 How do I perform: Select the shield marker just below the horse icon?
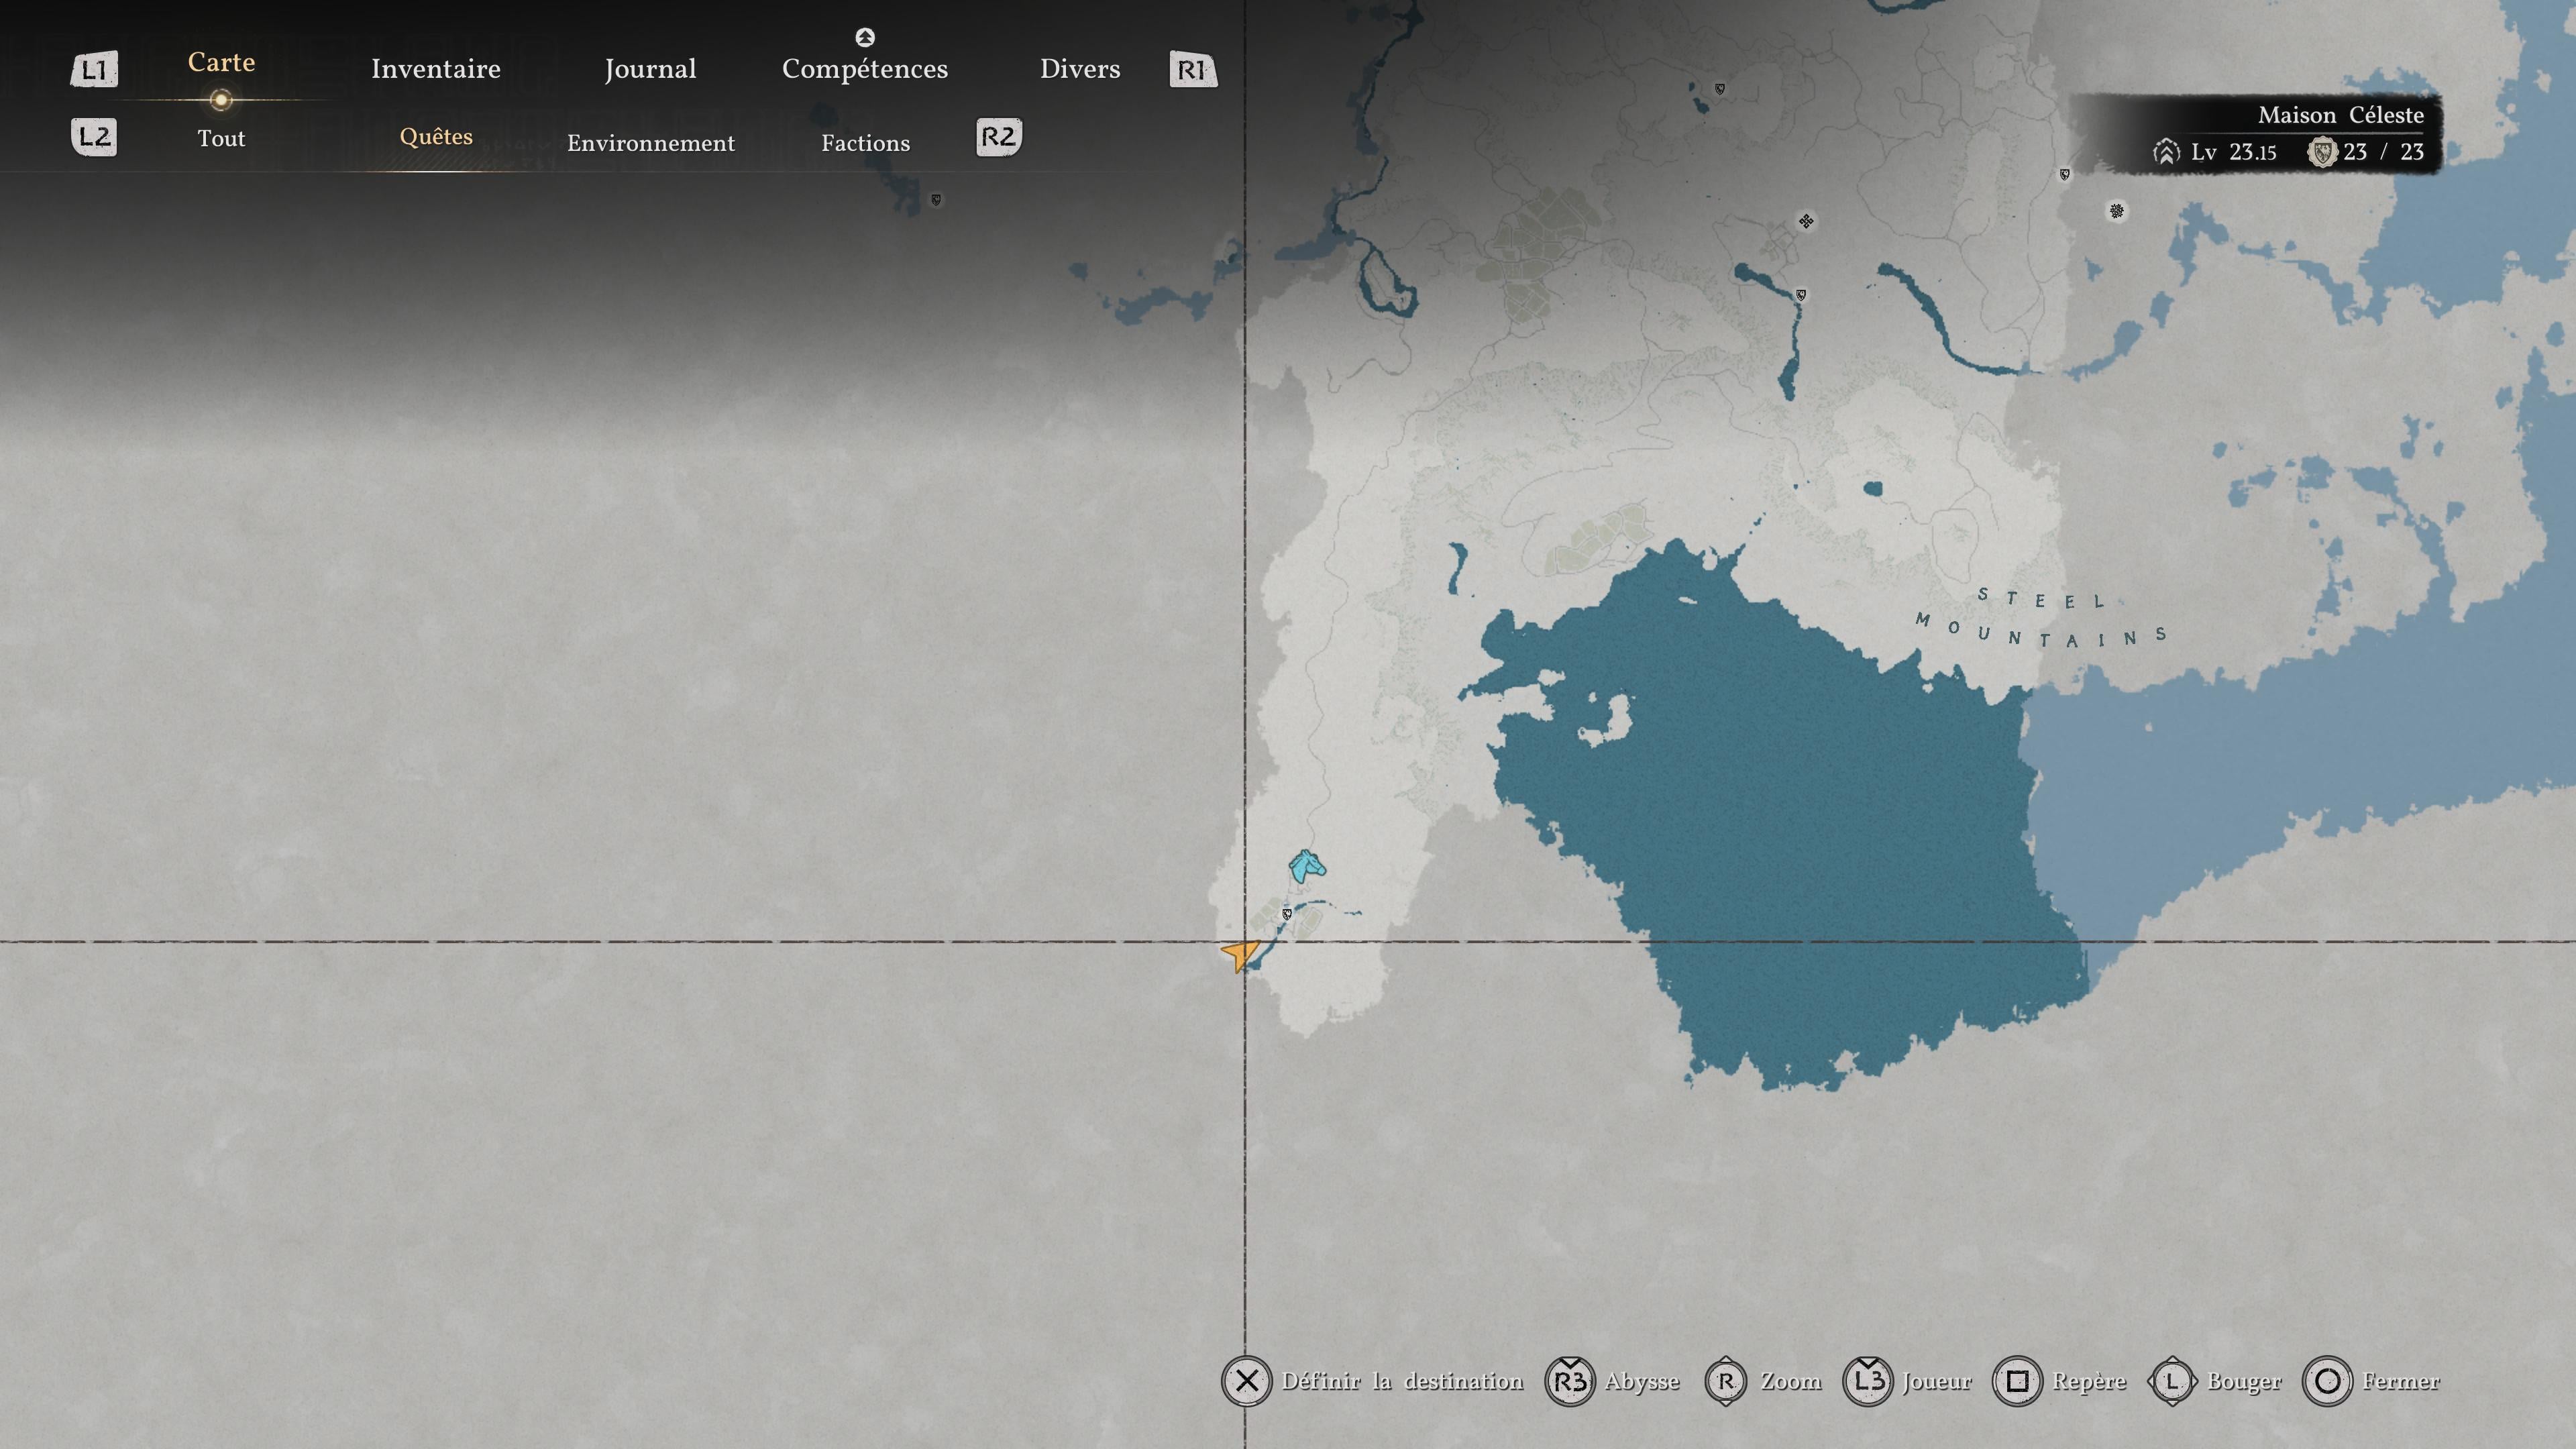(x=1287, y=914)
